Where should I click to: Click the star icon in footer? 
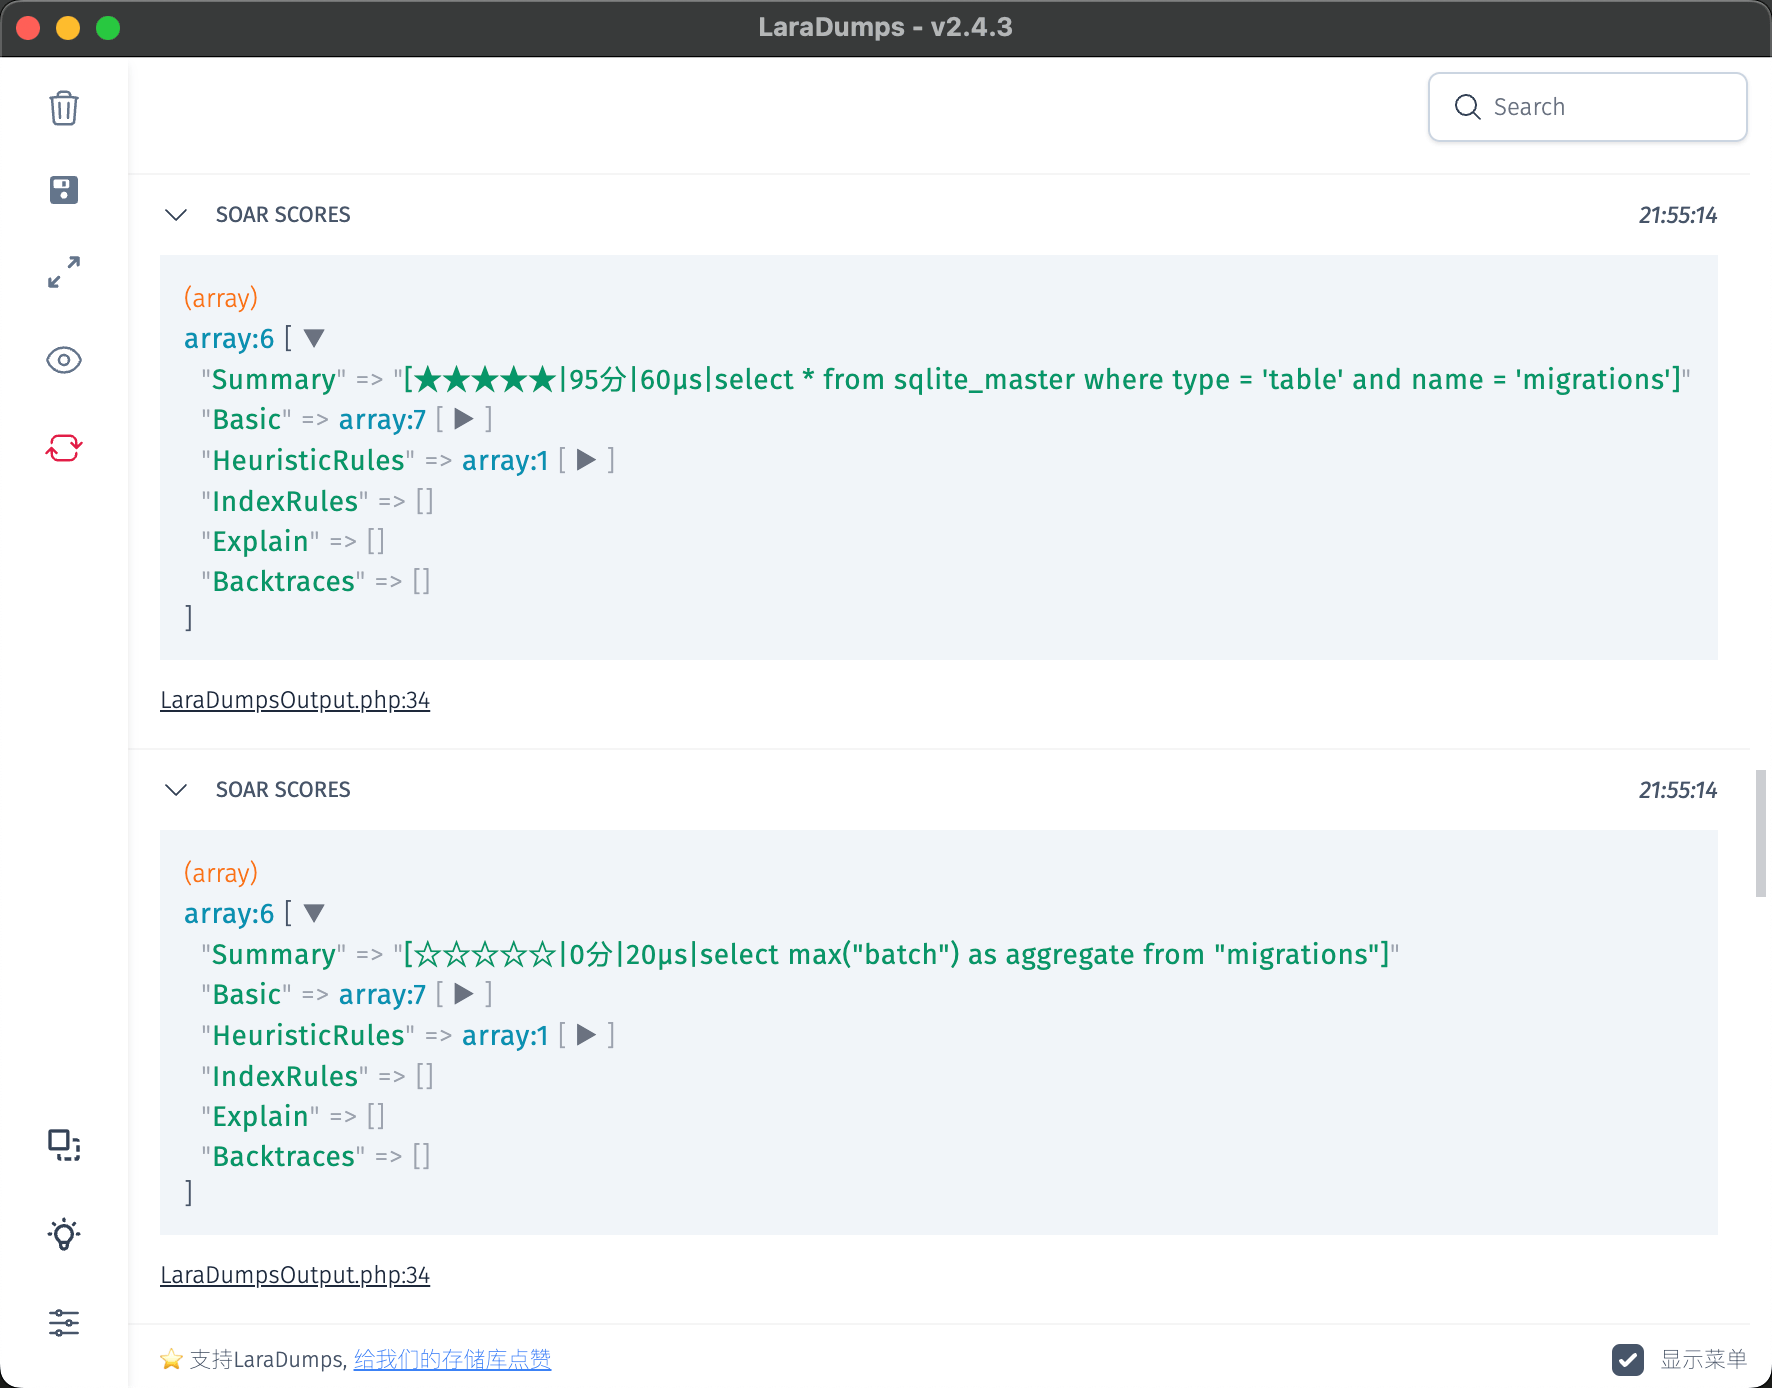pyautogui.click(x=172, y=1360)
